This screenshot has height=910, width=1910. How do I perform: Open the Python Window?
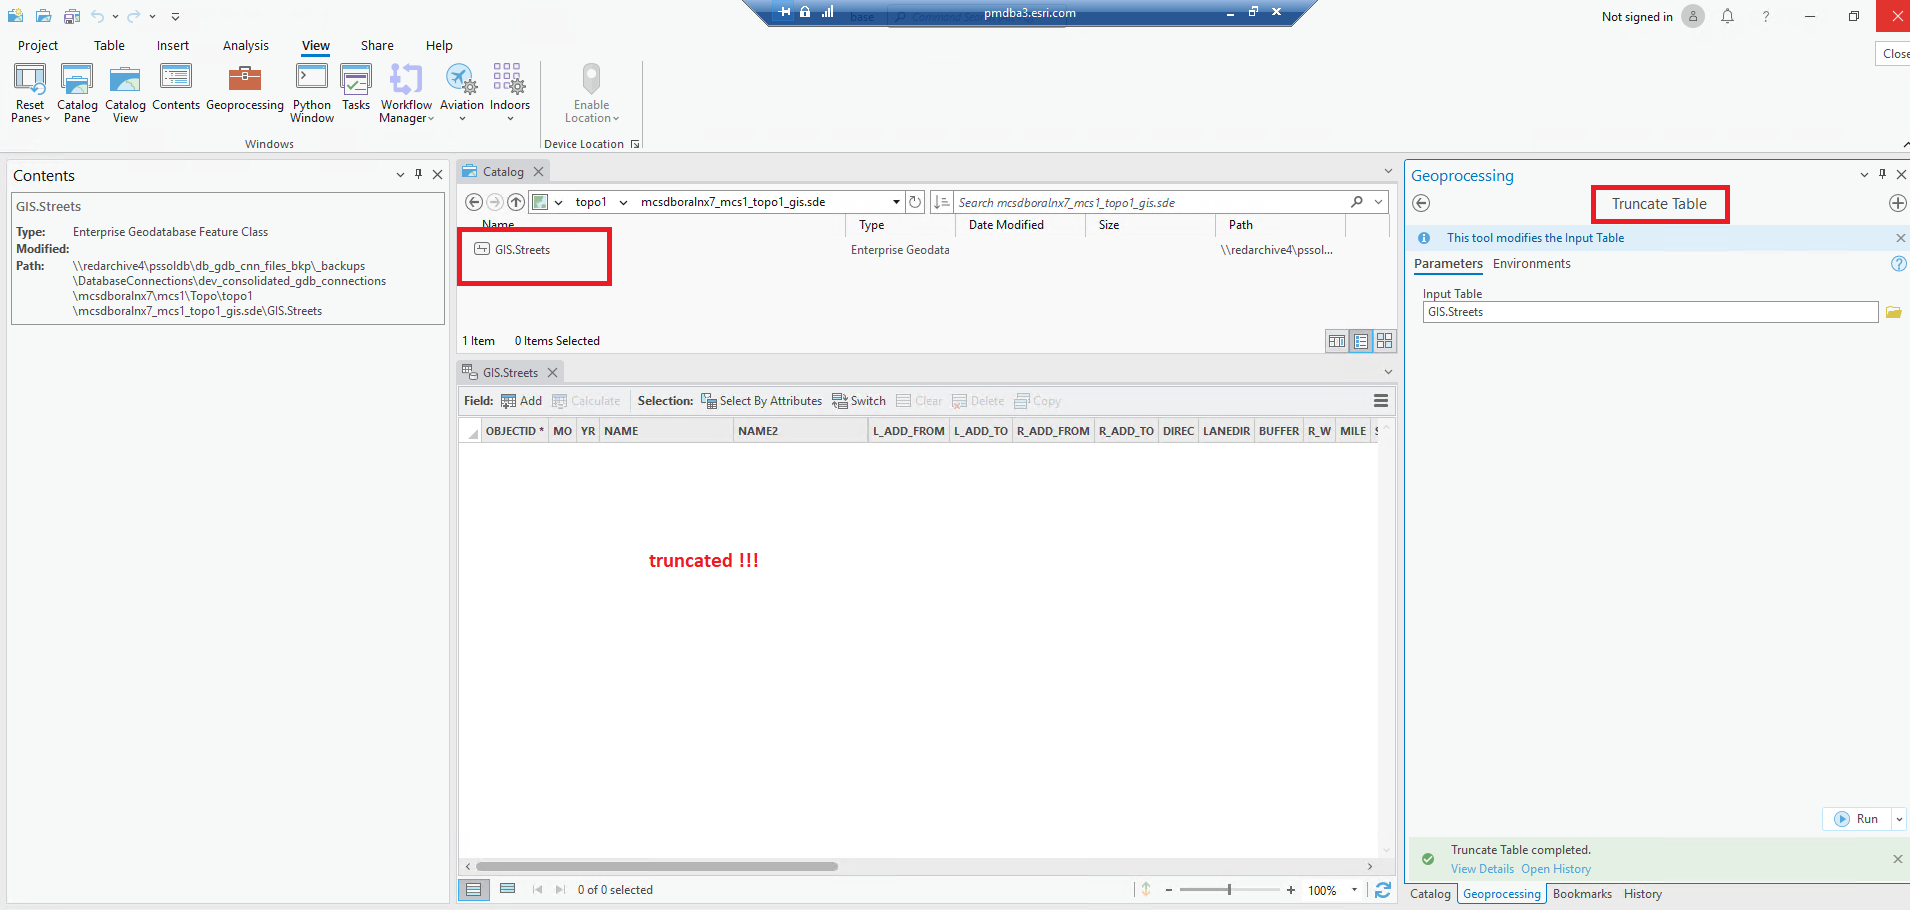tap(311, 92)
